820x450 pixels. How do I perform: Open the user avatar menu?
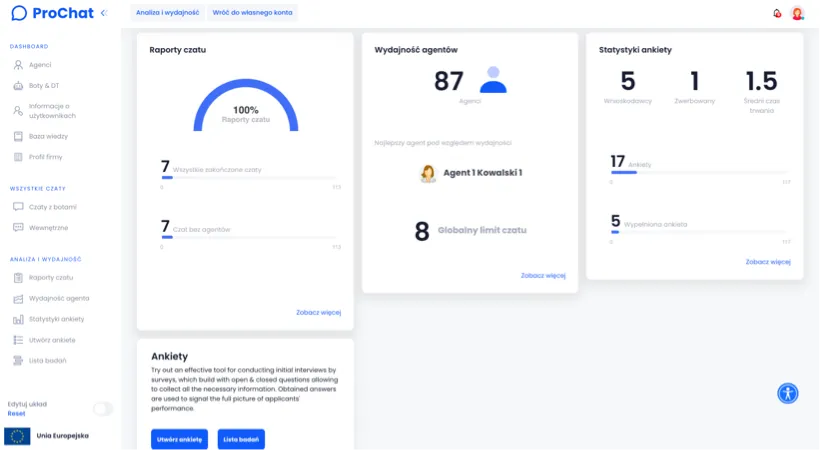797,13
